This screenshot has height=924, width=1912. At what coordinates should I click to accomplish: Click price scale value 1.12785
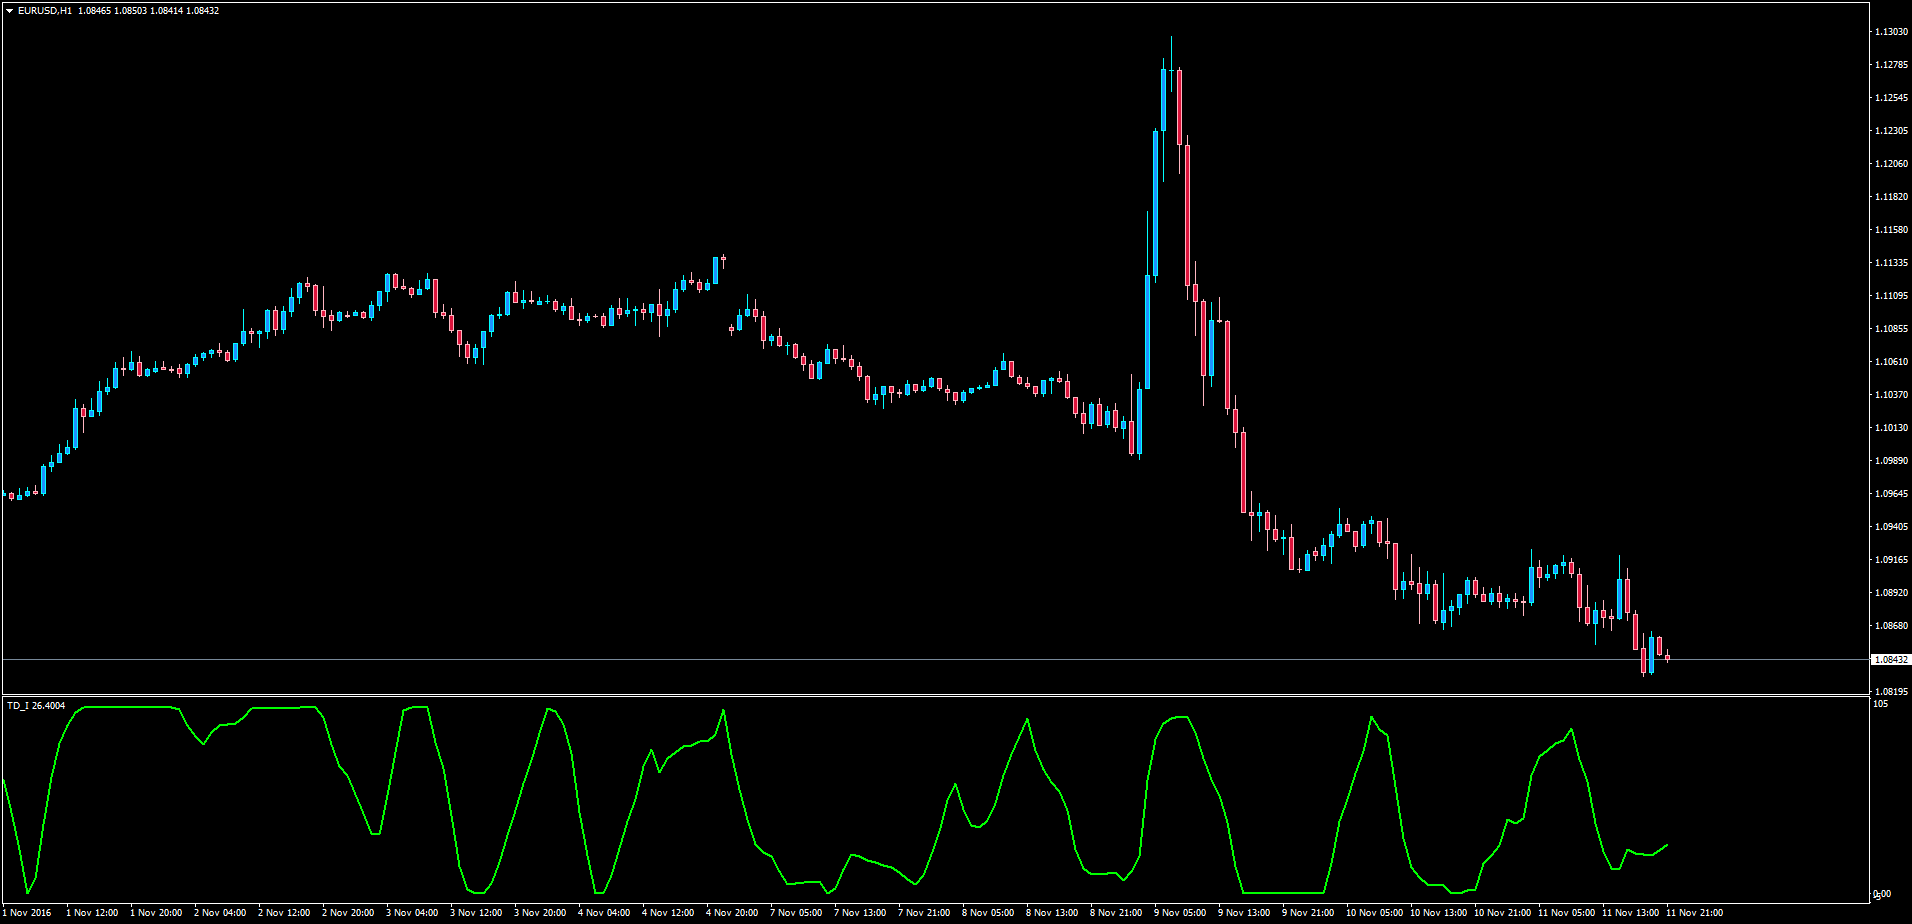point(1892,65)
